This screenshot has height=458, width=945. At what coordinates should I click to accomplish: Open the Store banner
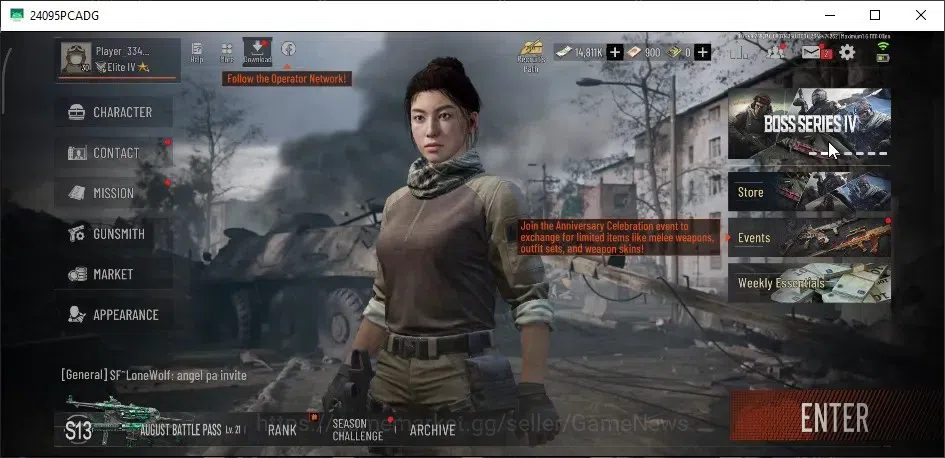tap(809, 192)
